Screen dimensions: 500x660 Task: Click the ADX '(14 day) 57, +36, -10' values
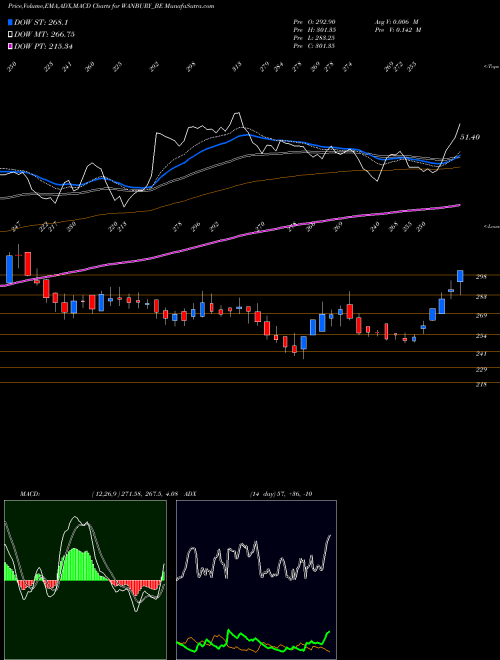click(280, 494)
